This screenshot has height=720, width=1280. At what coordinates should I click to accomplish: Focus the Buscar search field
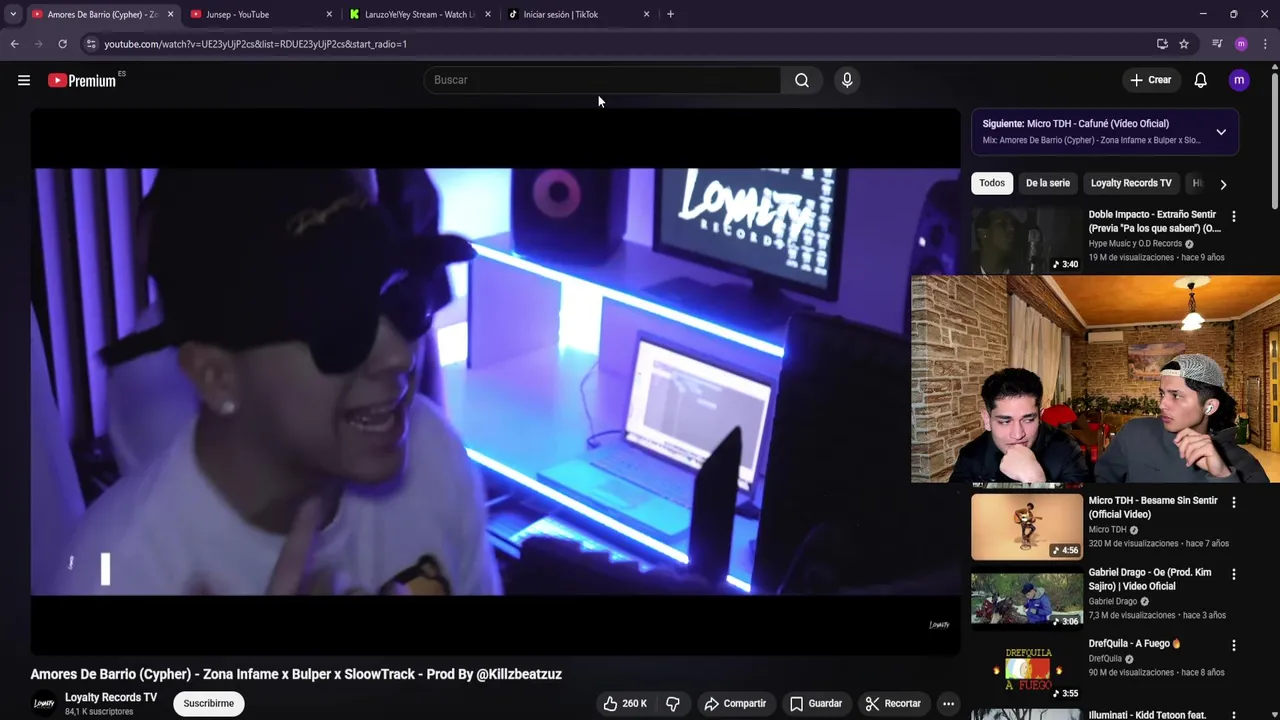602,80
